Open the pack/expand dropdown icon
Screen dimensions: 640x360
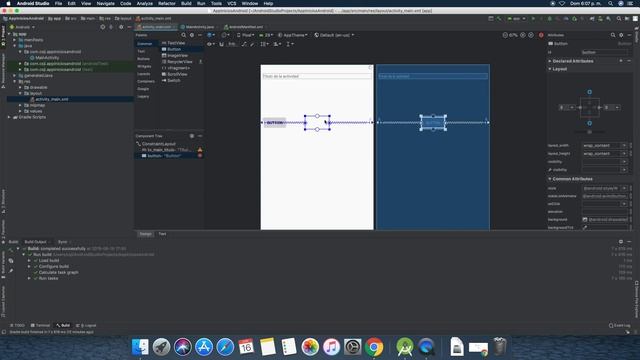pyautogui.click(x=264, y=44)
